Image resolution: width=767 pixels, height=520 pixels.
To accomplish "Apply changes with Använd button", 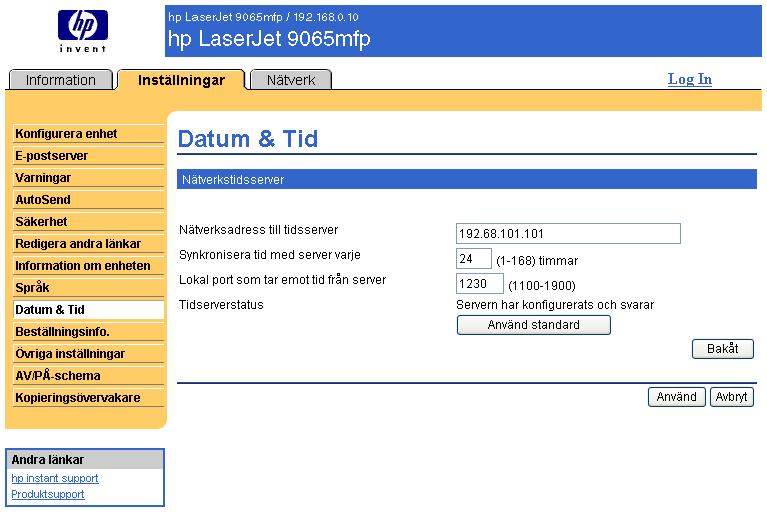I will 677,397.
